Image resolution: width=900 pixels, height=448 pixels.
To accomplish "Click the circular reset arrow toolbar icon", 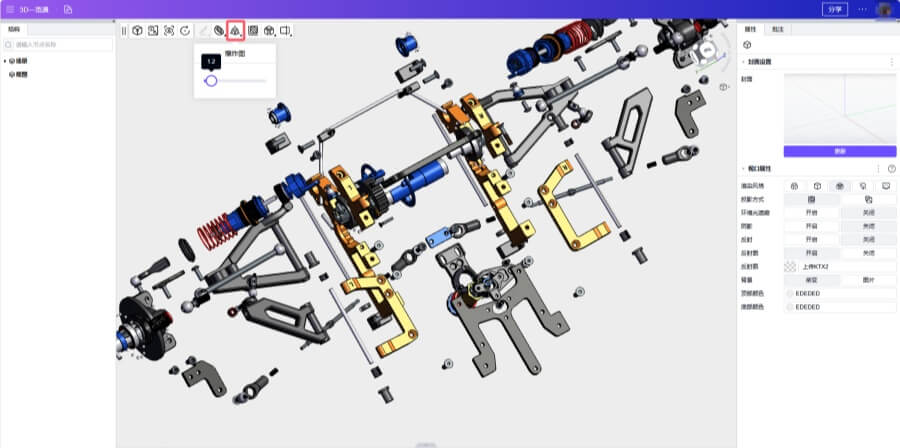I will pyautogui.click(x=185, y=31).
